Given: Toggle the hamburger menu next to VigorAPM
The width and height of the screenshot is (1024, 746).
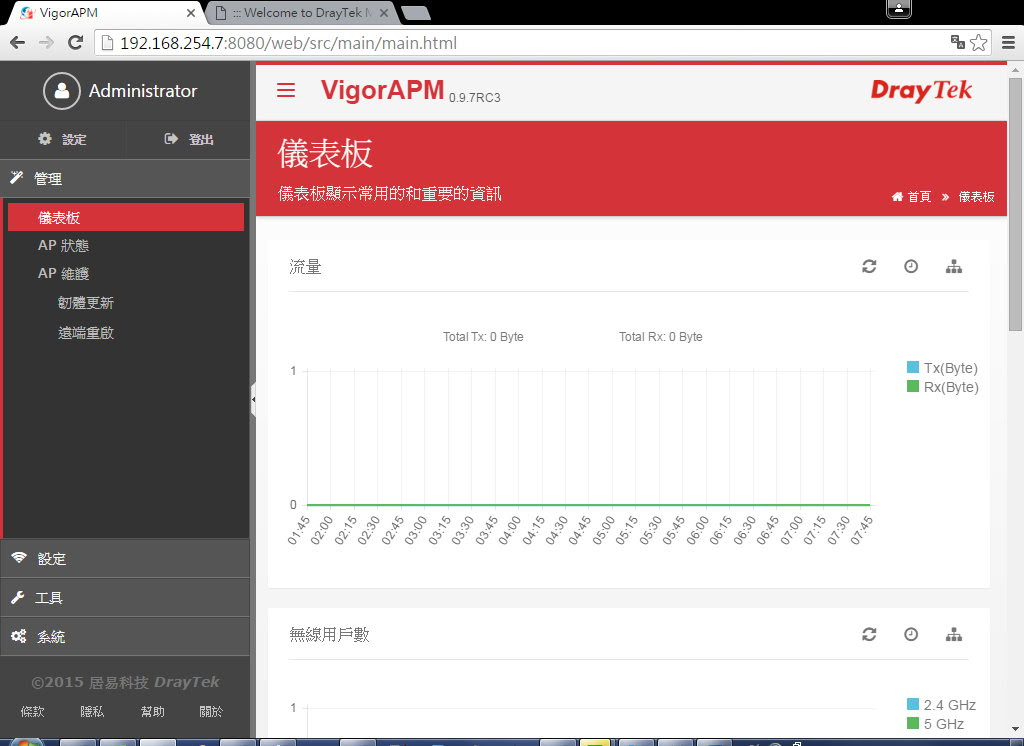Looking at the screenshot, I should pos(286,90).
